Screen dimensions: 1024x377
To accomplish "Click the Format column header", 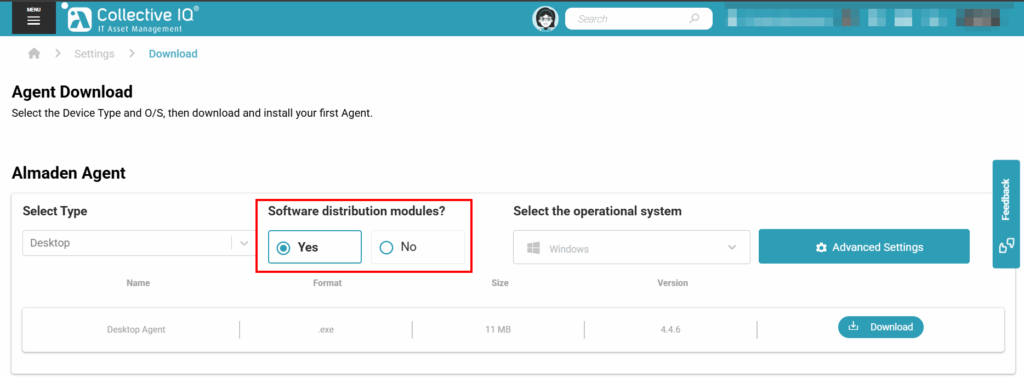I will pos(327,283).
